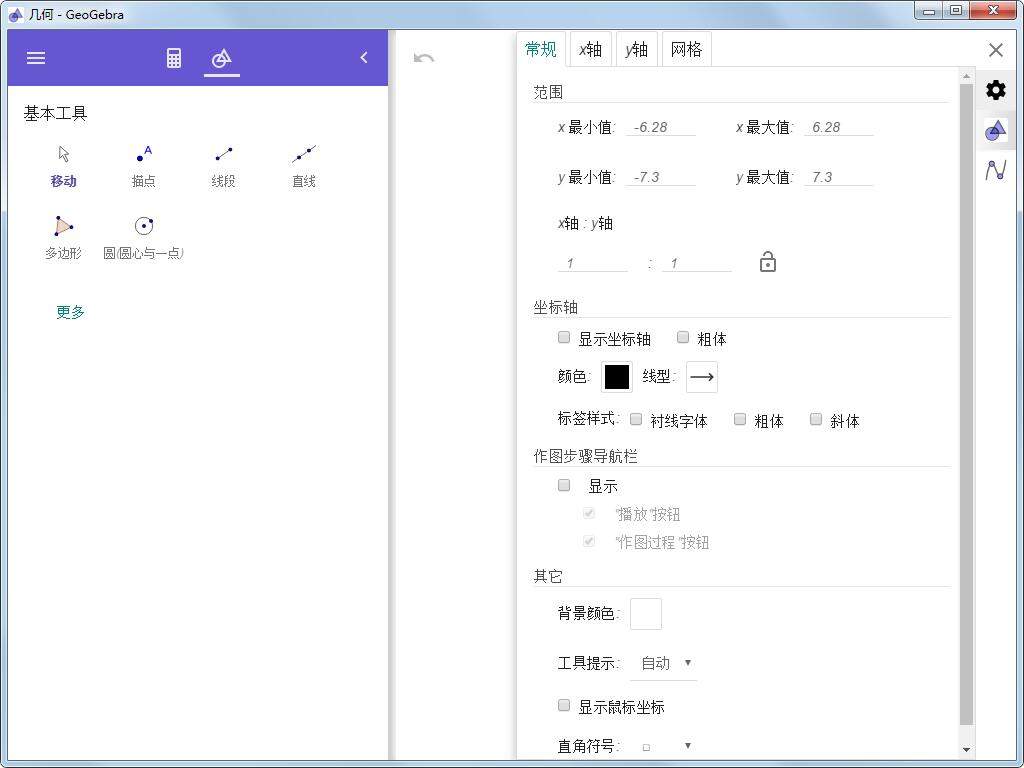Screen dimensions: 1024x768
Task: Switch to the calculator algebra view
Action: [x=174, y=58]
